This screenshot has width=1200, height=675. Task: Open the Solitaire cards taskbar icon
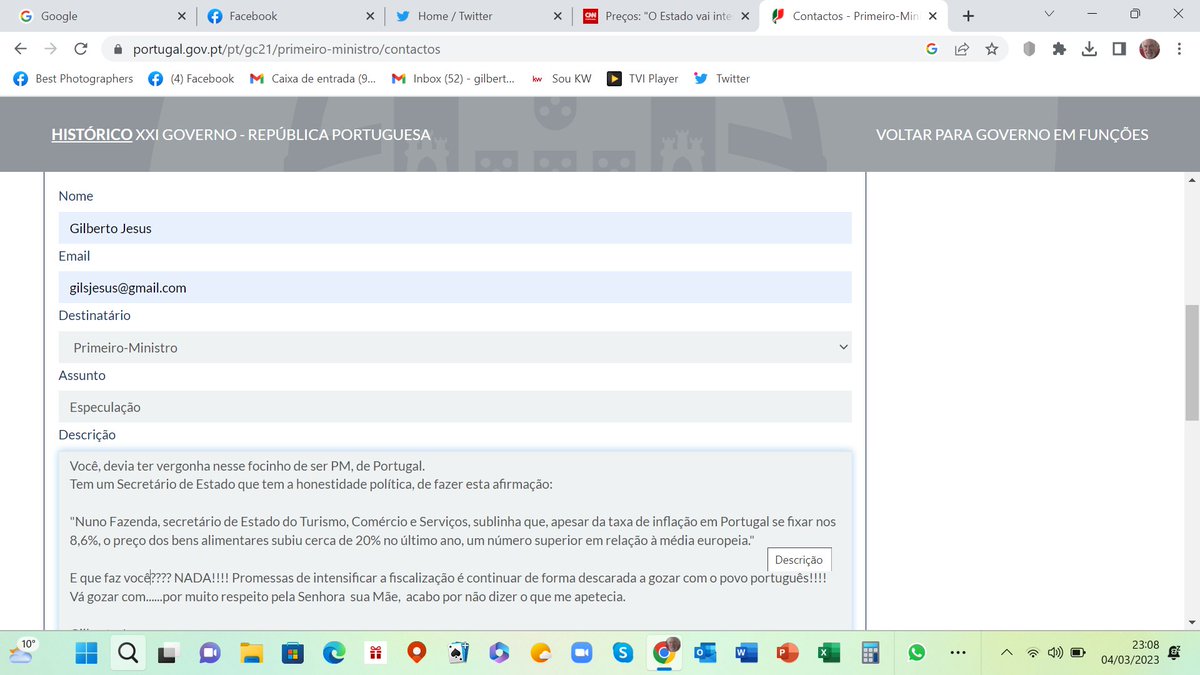pyautogui.click(x=457, y=653)
